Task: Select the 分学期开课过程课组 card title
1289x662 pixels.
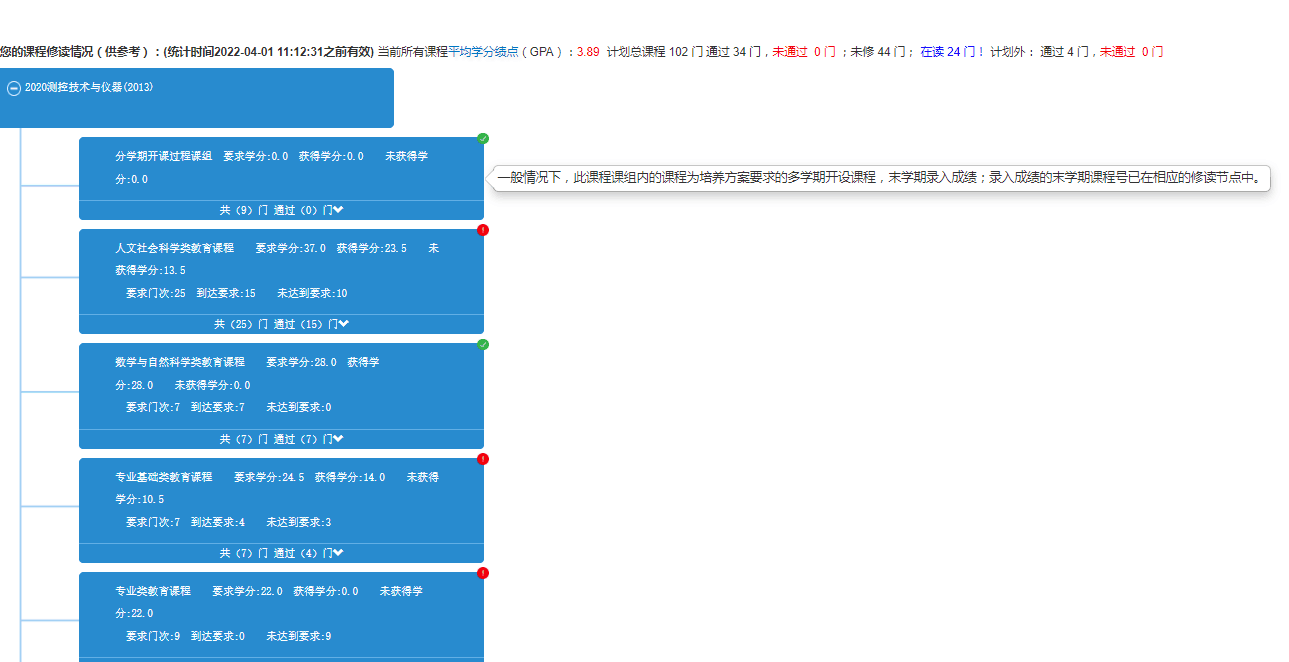Action: (164, 156)
